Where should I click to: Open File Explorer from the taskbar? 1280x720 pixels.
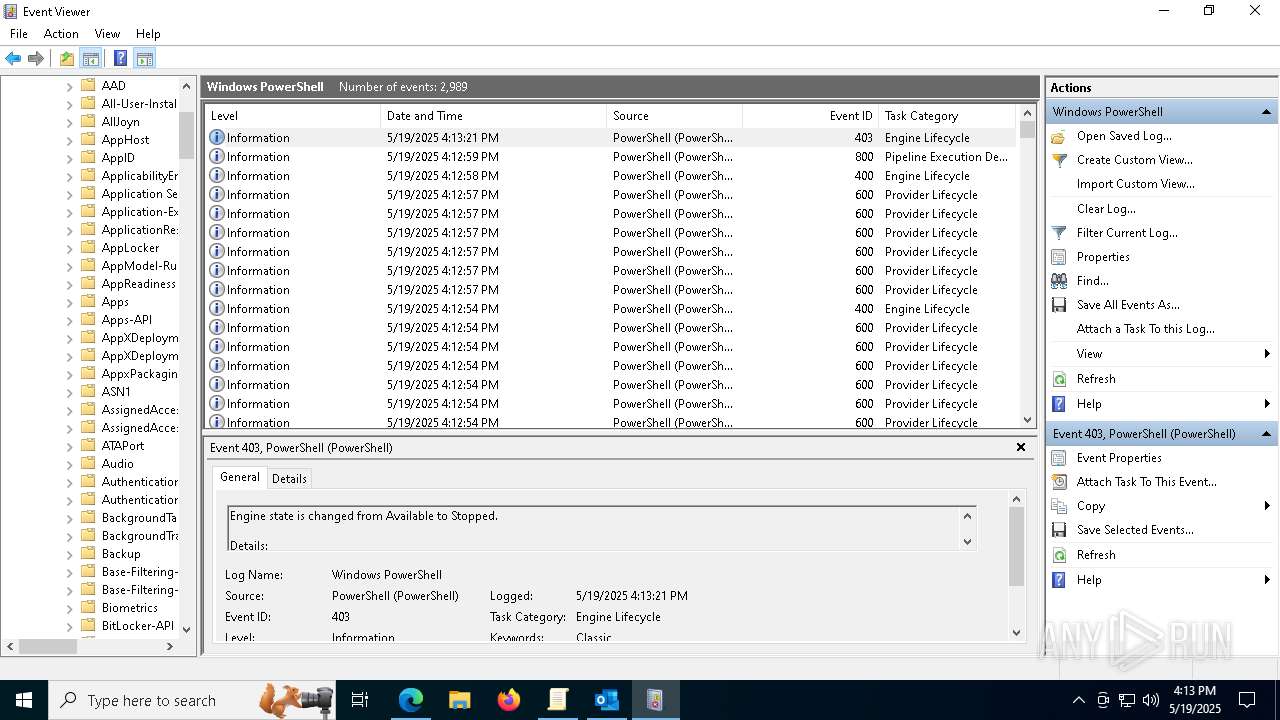460,700
